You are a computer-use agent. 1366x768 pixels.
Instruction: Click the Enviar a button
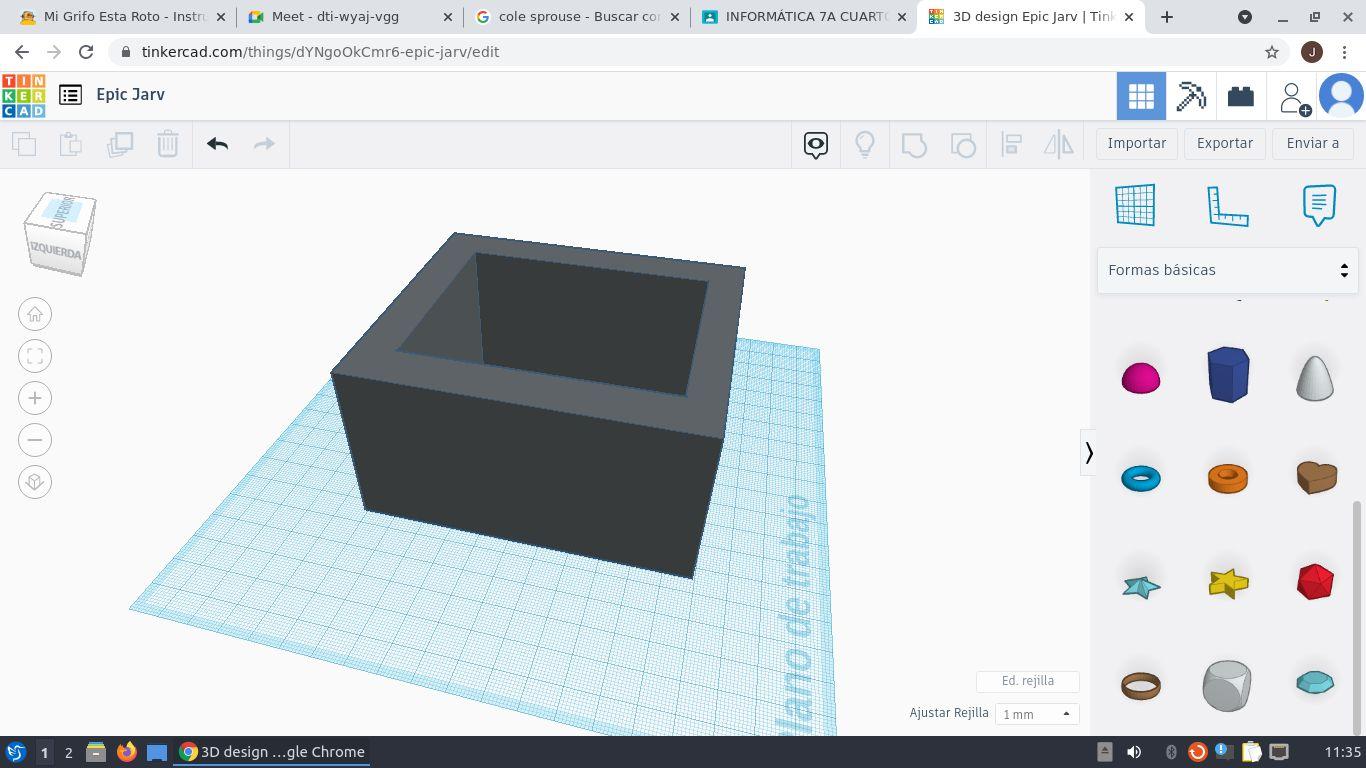coord(1313,143)
